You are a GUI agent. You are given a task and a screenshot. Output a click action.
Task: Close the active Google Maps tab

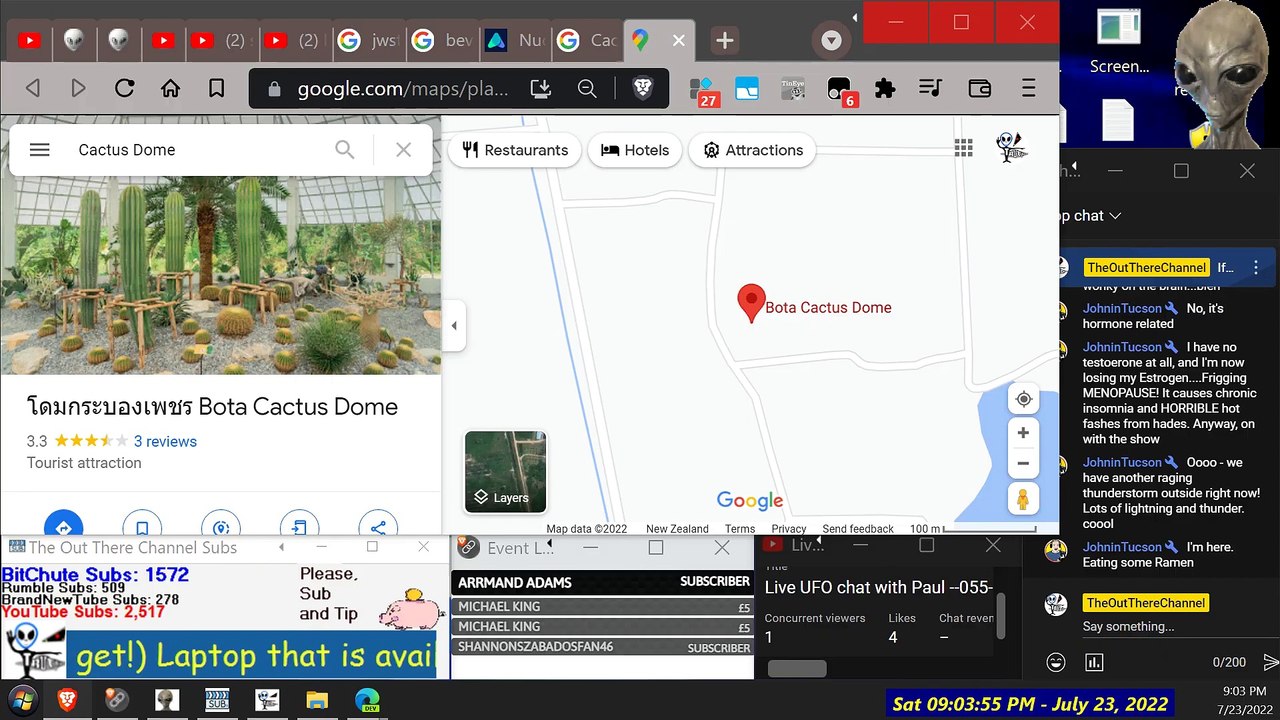click(x=679, y=41)
